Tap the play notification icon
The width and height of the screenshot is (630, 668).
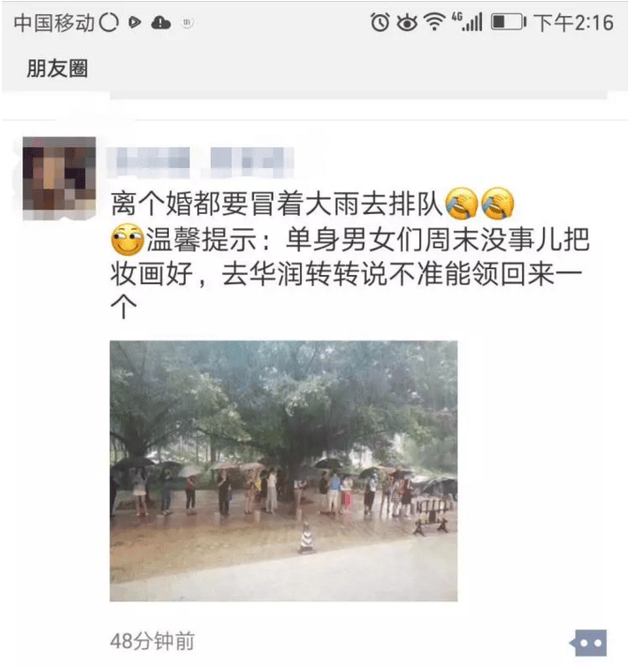click(x=135, y=22)
